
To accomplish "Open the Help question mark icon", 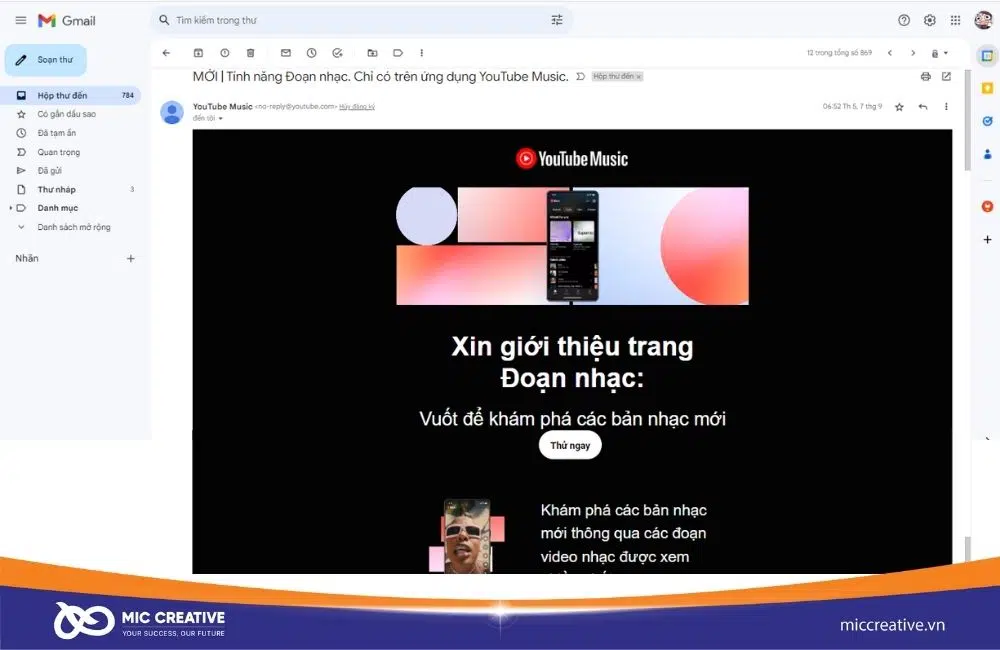I will pyautogui.click(x=904, y=20).
